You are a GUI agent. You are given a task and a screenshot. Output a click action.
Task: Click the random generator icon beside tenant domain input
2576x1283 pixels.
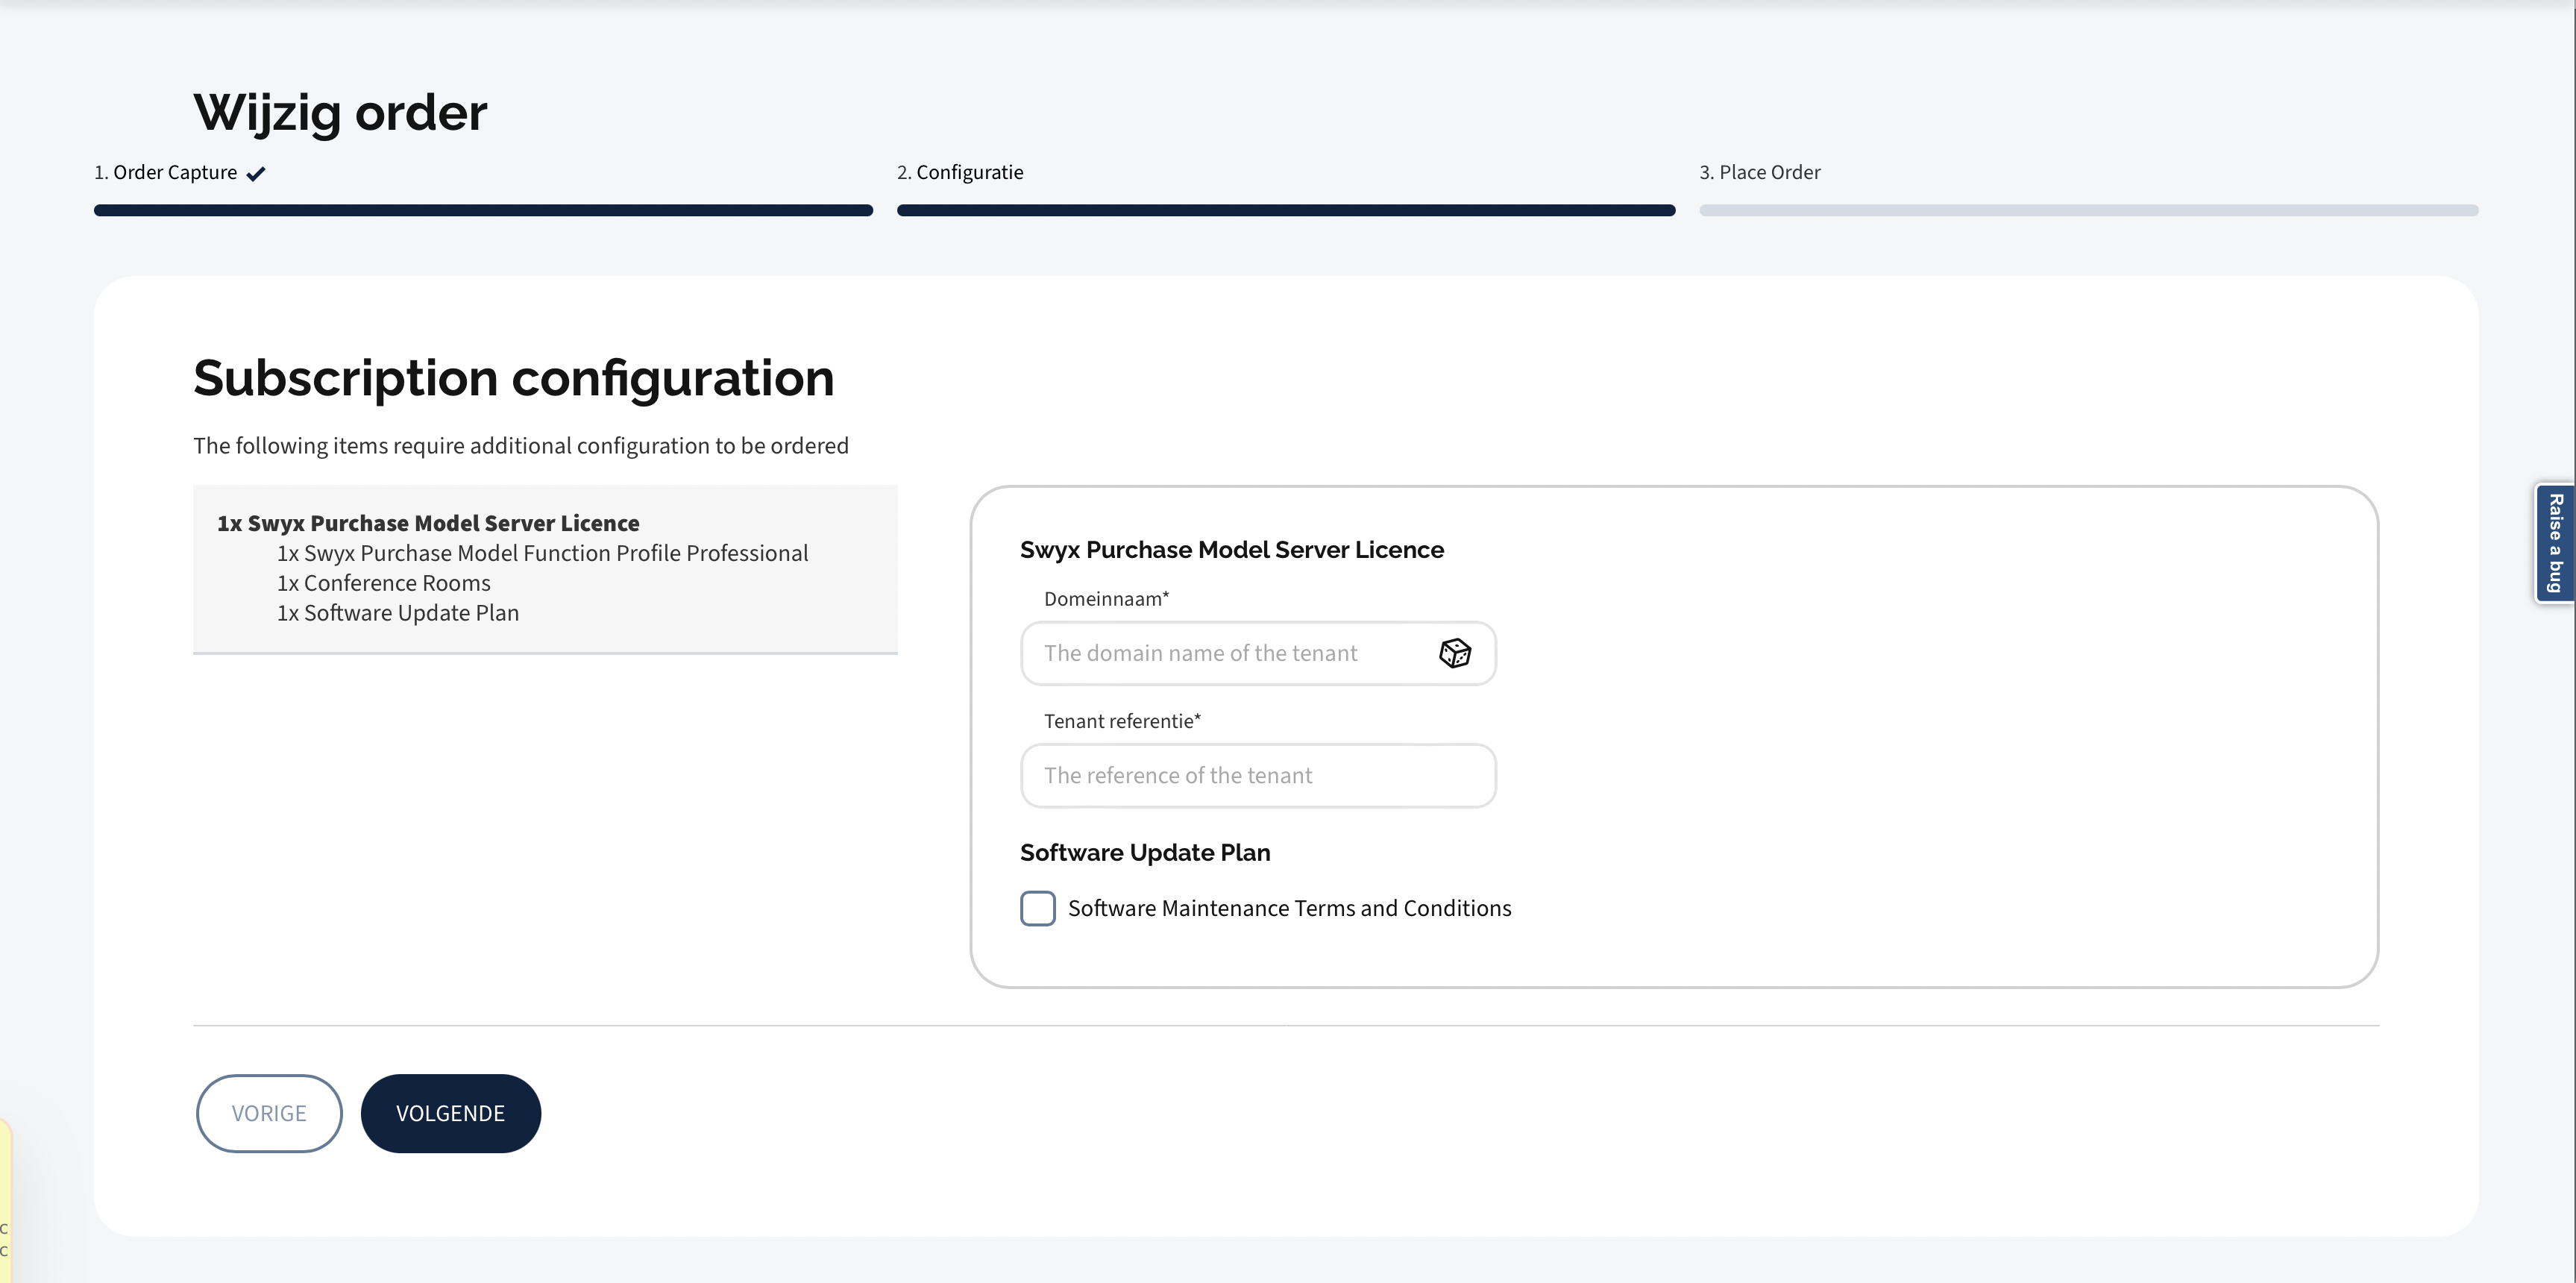(1456, 653)
